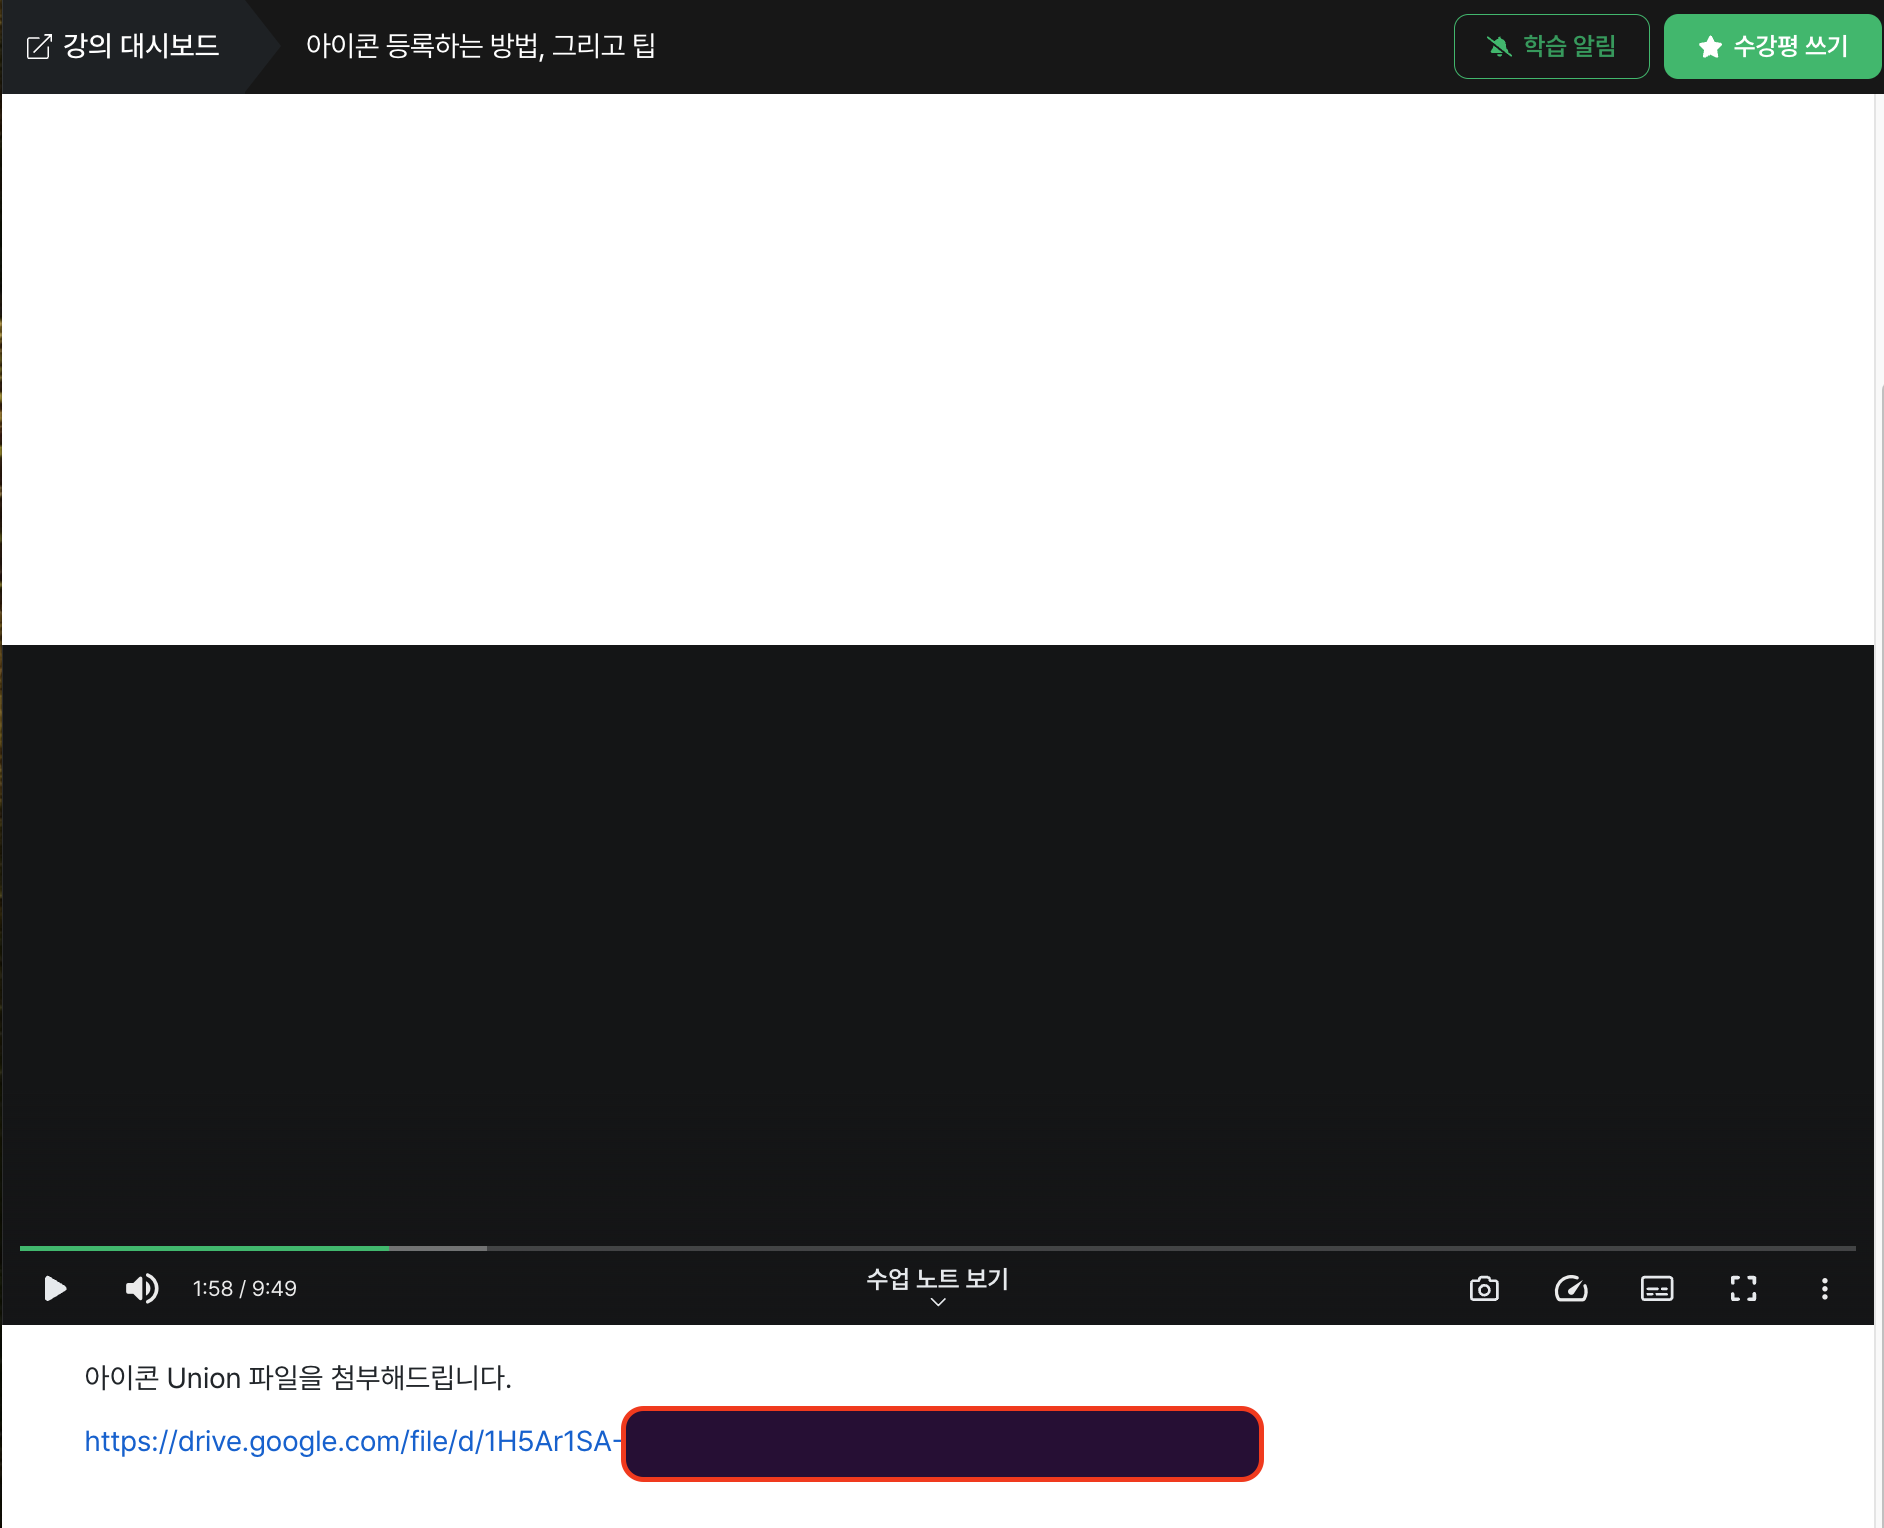Toggle subtitles with the caption icon
This screenshot has height=1528, width=1884.
[x=1657, y=1288]
